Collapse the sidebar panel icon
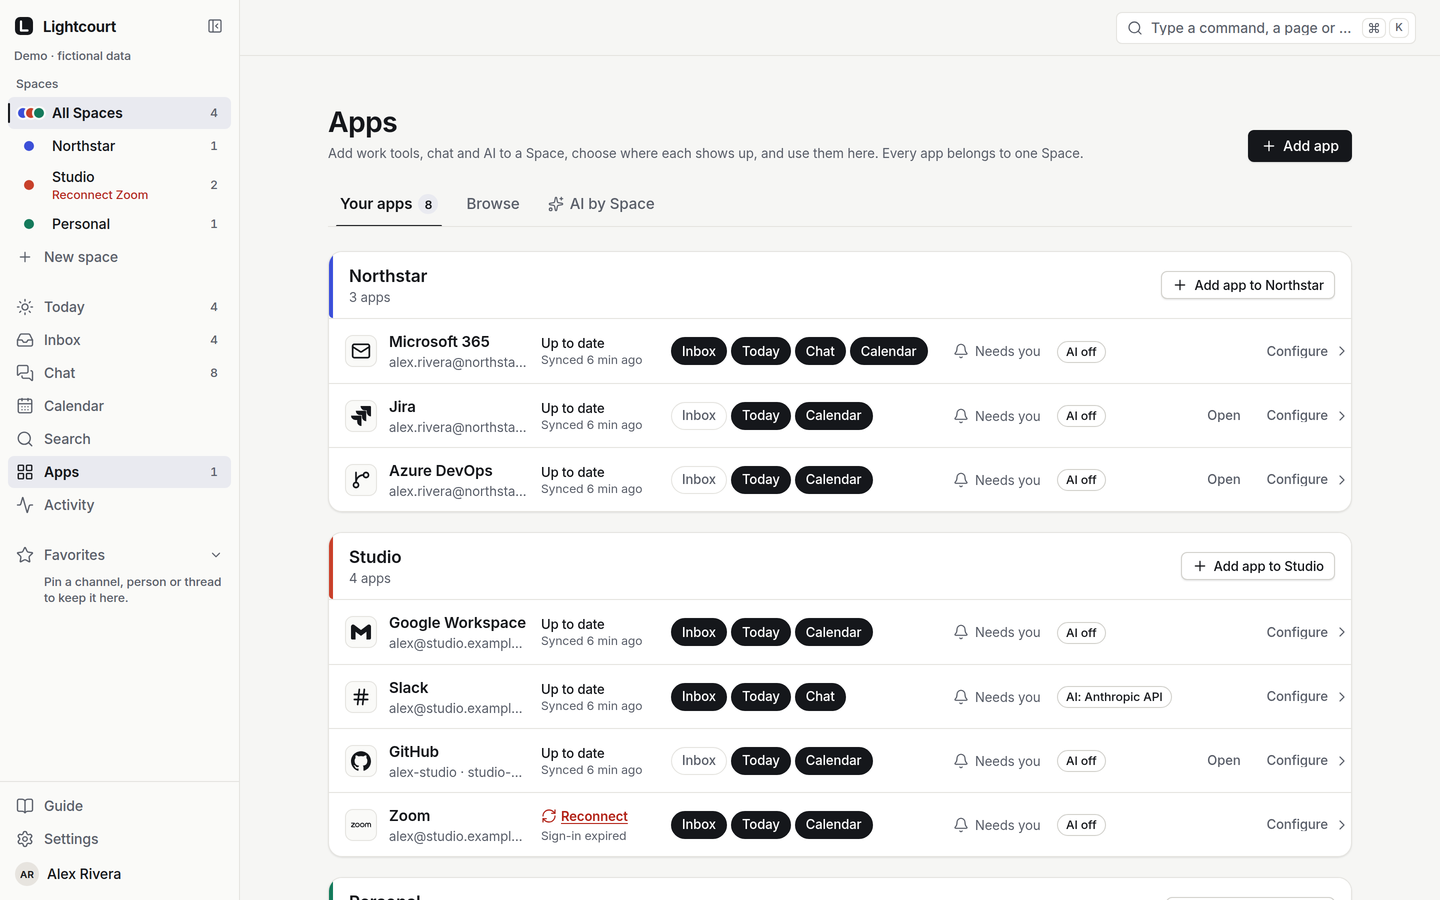 click(x=215, y=26)
